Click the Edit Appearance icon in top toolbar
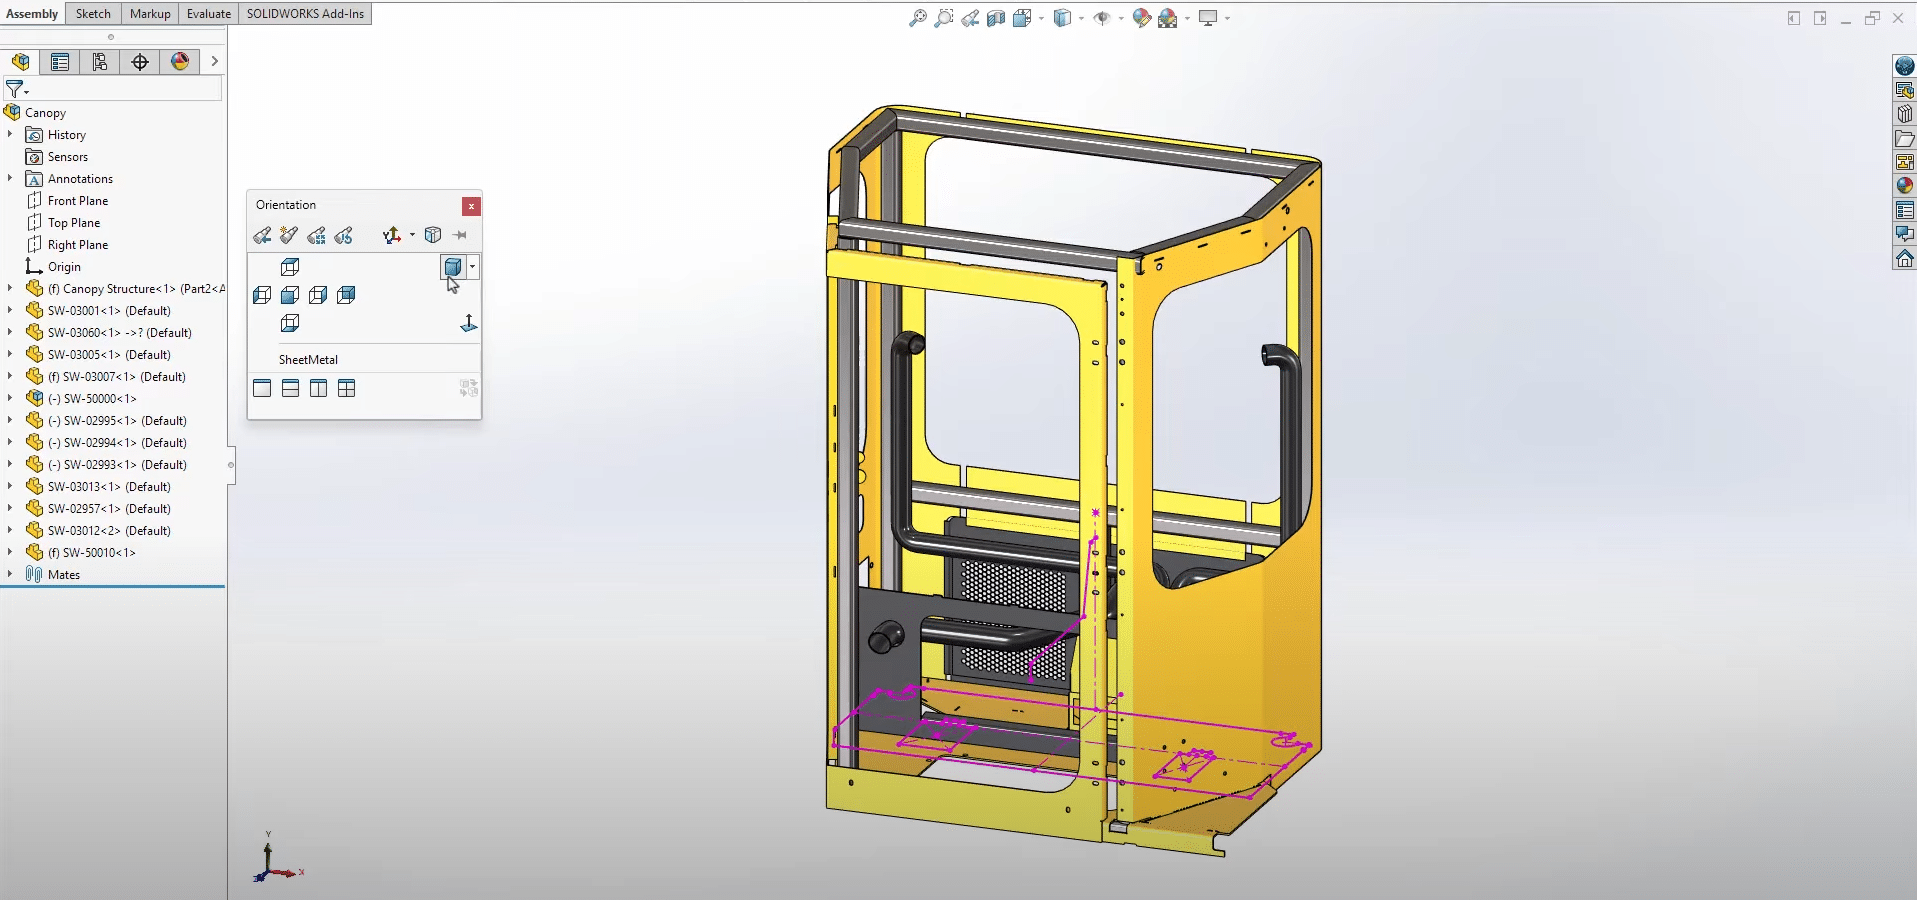This screenshot has width=1917, height=900. point(1141,18)
